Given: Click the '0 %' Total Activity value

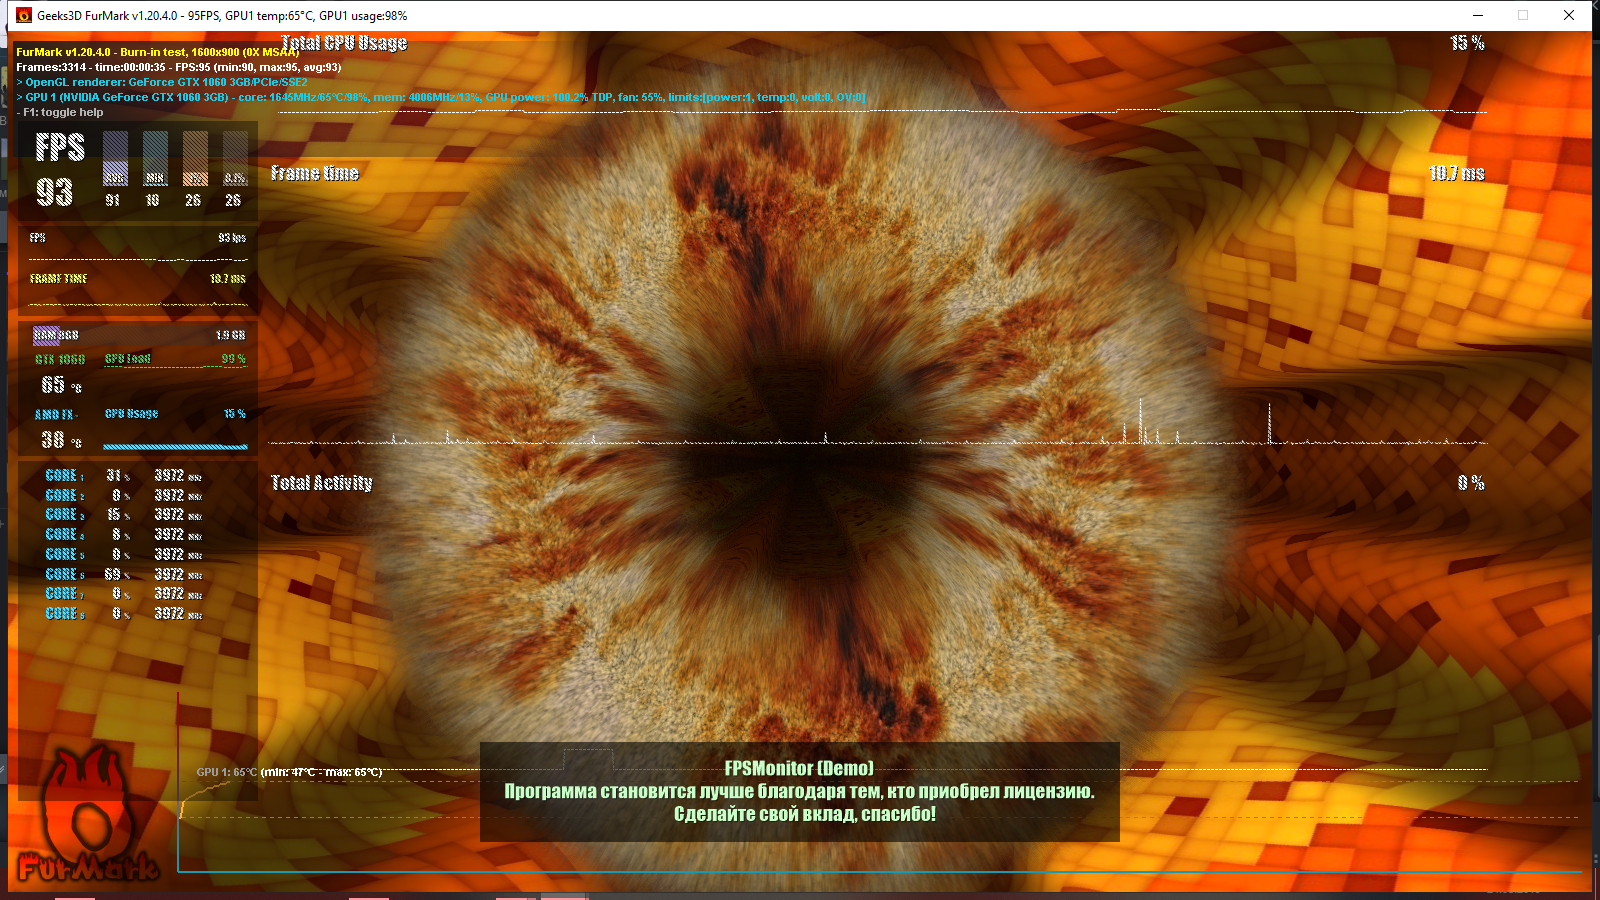Looking at the screenshot, I should 1471,483.
